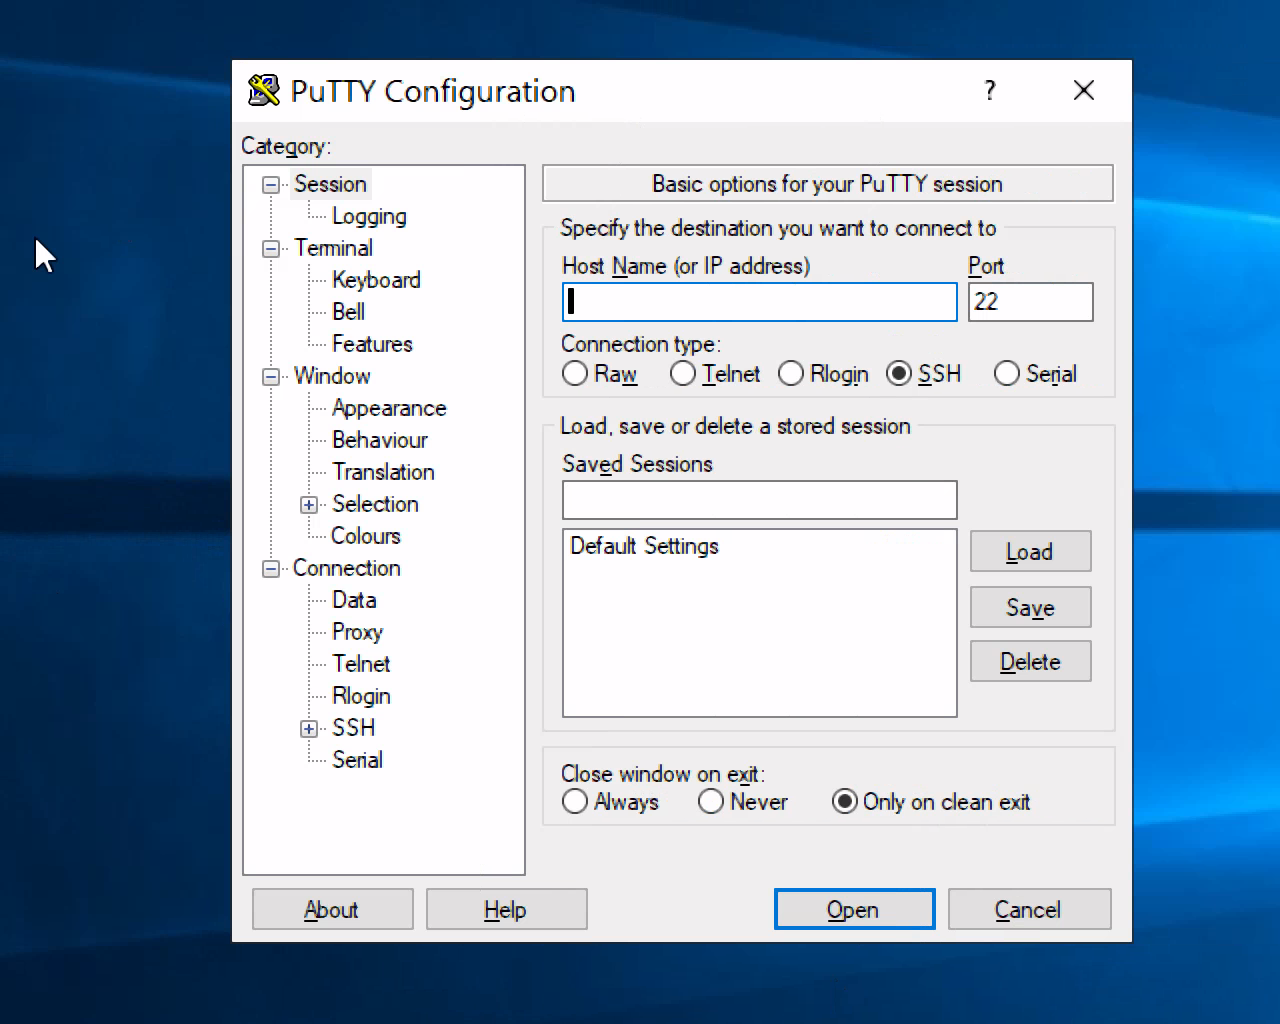Screen dimensions: 1280x1024
Task: Open the Session category
Action: [x=330, y=184]
